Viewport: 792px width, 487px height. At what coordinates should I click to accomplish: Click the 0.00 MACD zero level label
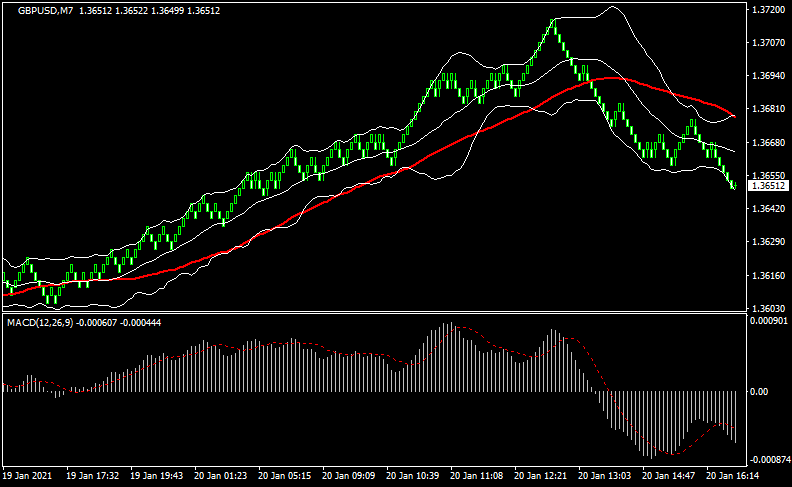(759, 392)
